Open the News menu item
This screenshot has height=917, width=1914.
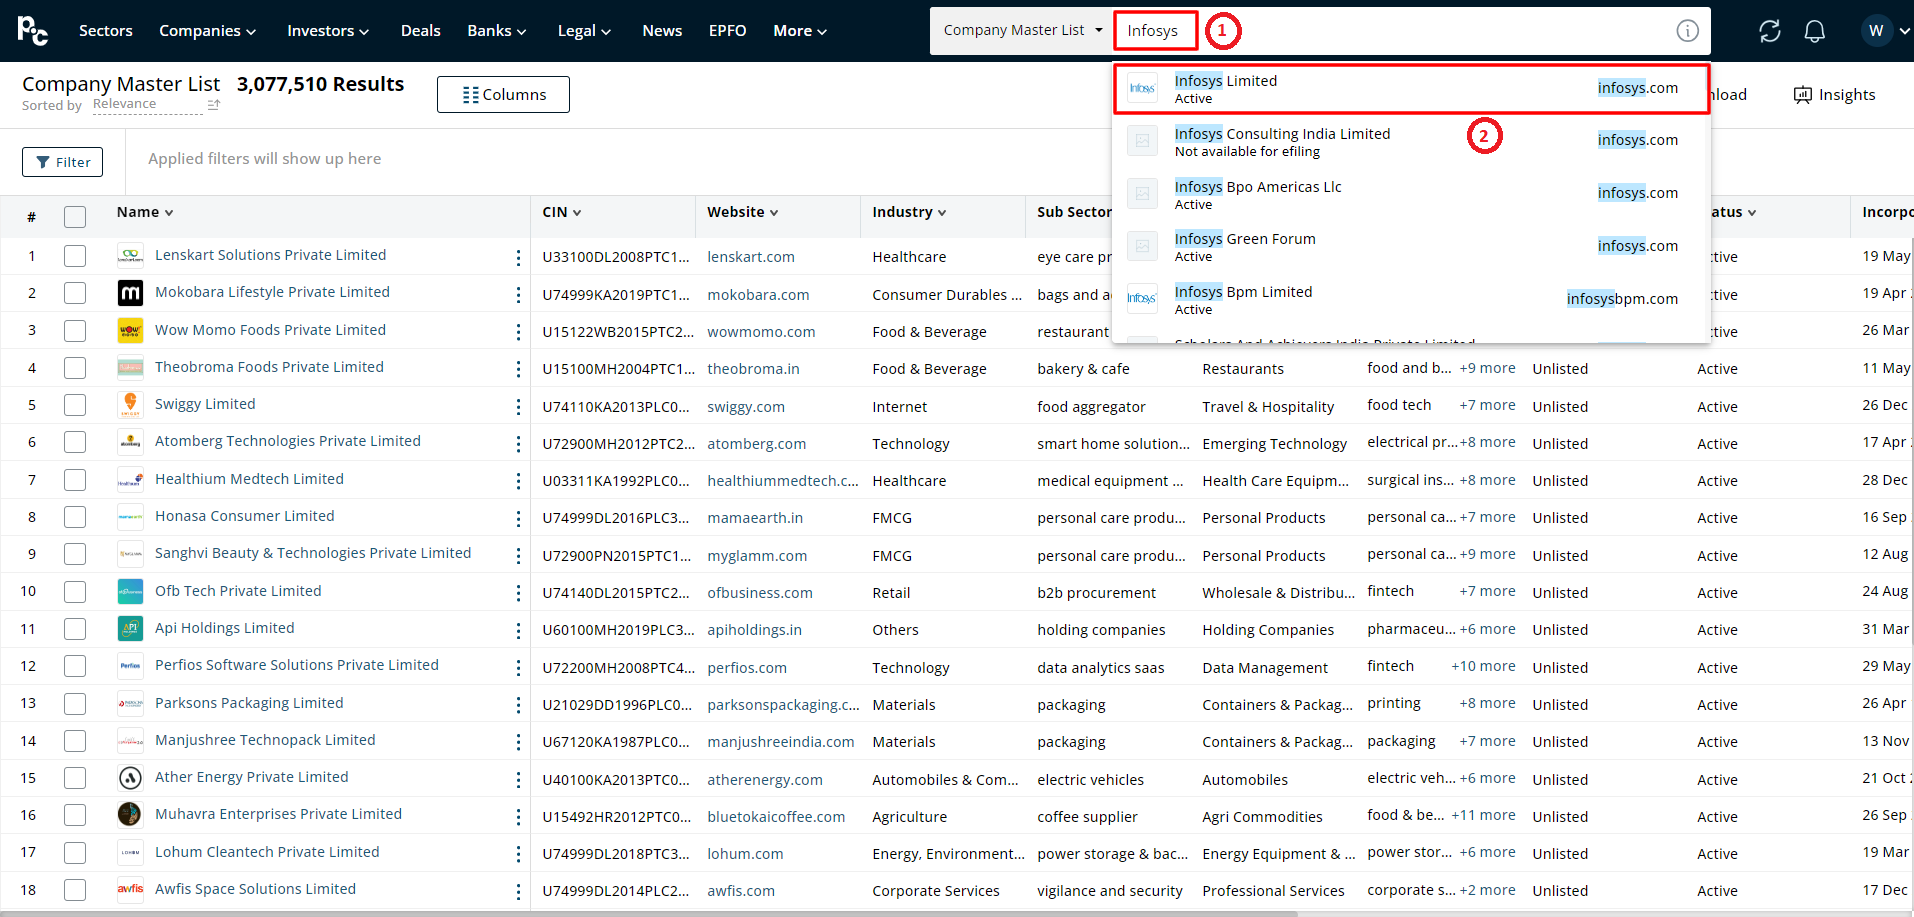tap(662, 31)
